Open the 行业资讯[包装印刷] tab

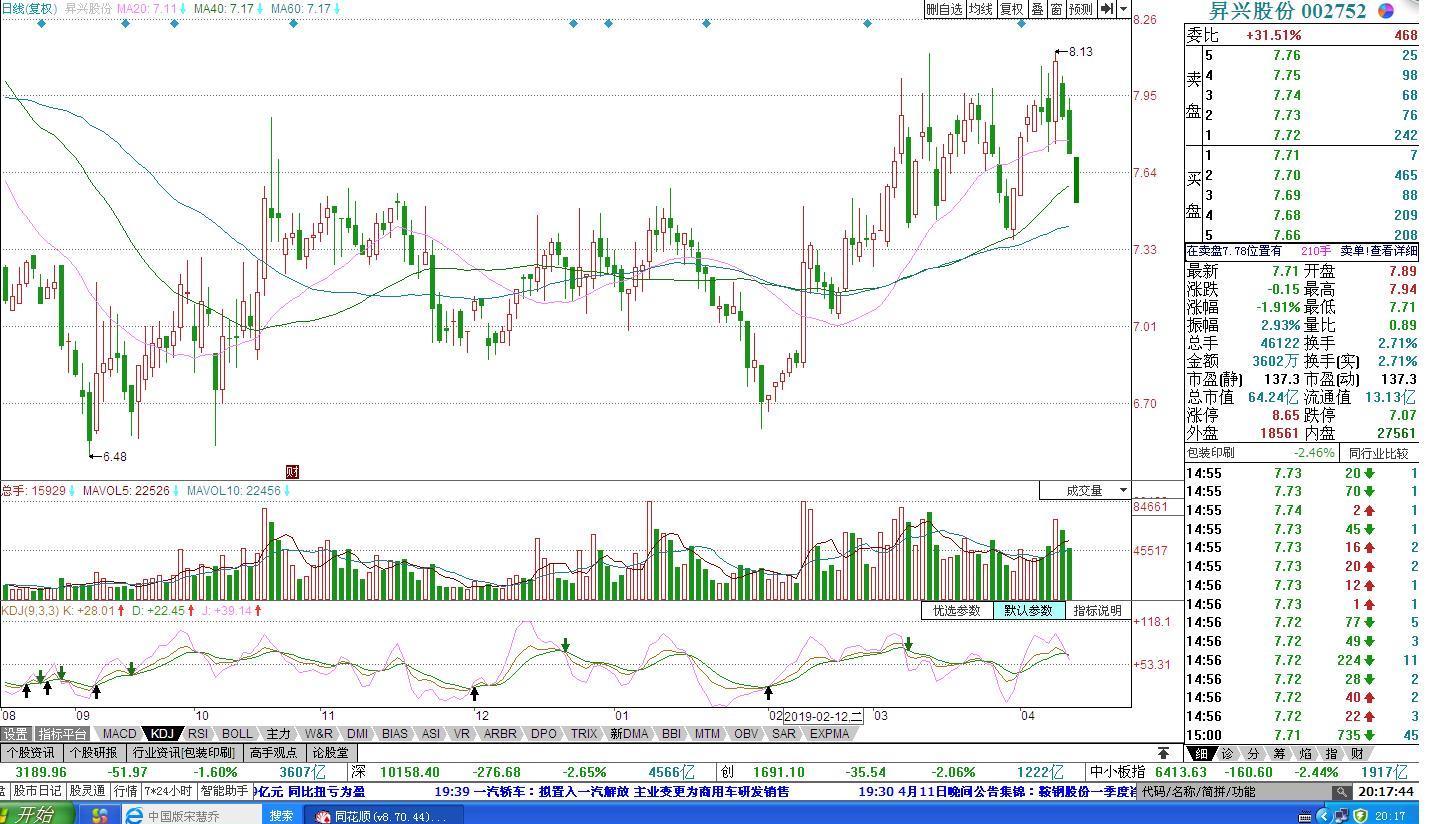tap(183, 753)
